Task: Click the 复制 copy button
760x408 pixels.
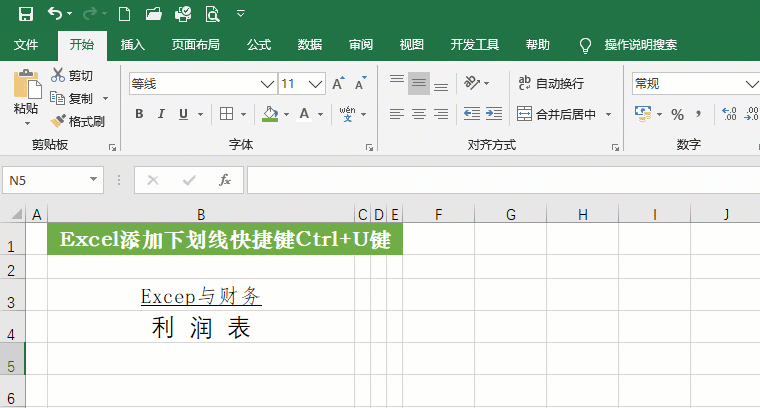Action: point(72,98)
